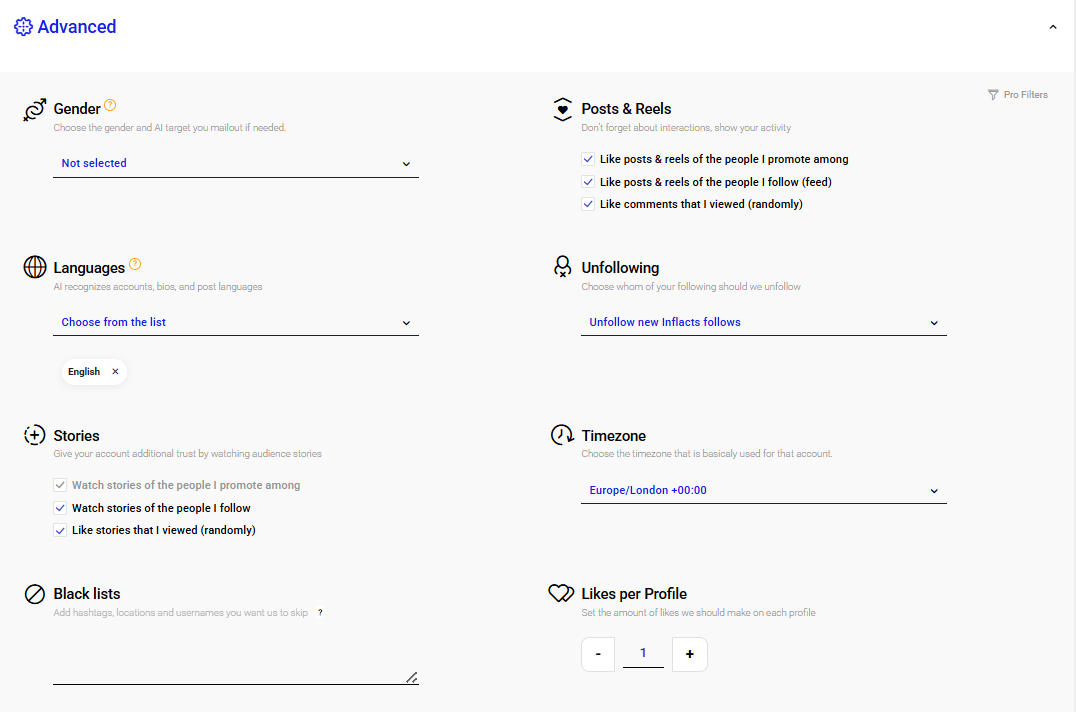Image resolution: width=1076 pixels, height=712 pixels.
Task: Click the Languages globe icon
Action: click(35, 267)
